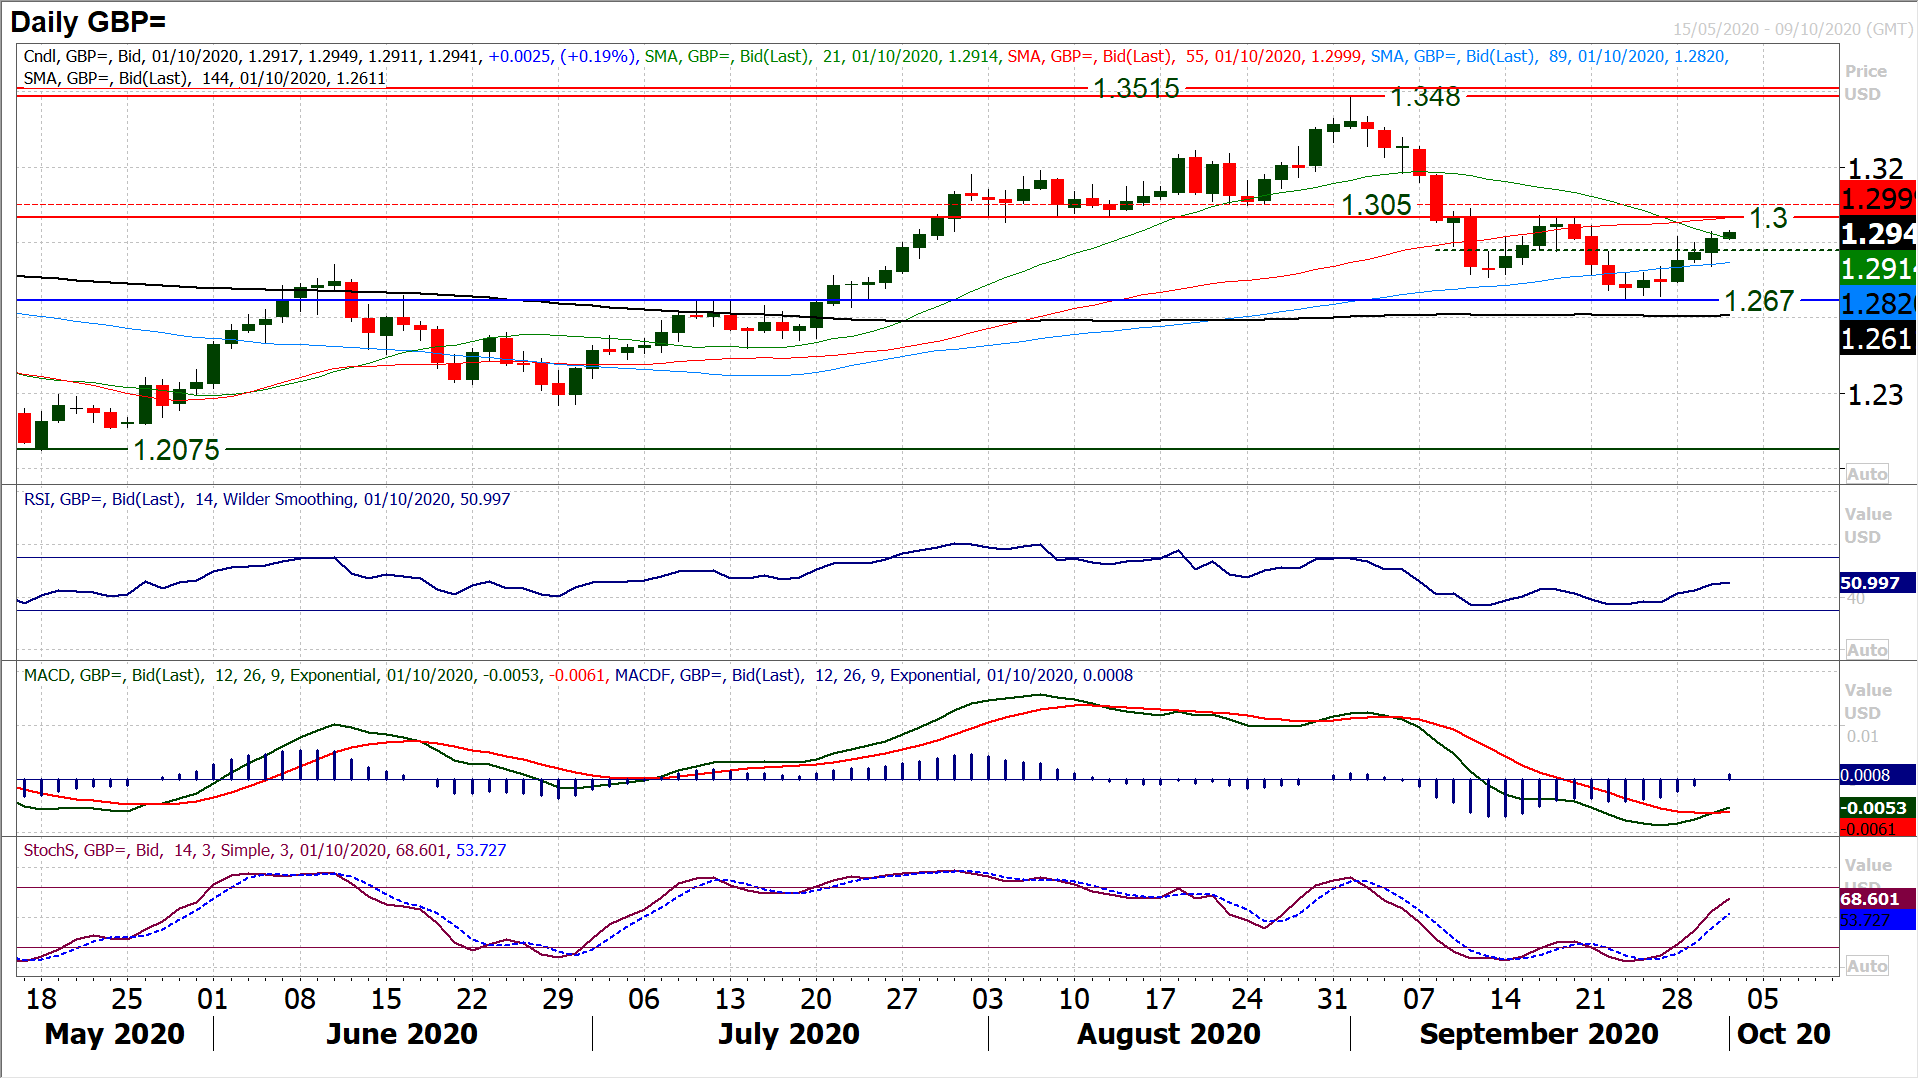
Task: Click the 1.3515 resistance level label
Action: (1137, 89)
